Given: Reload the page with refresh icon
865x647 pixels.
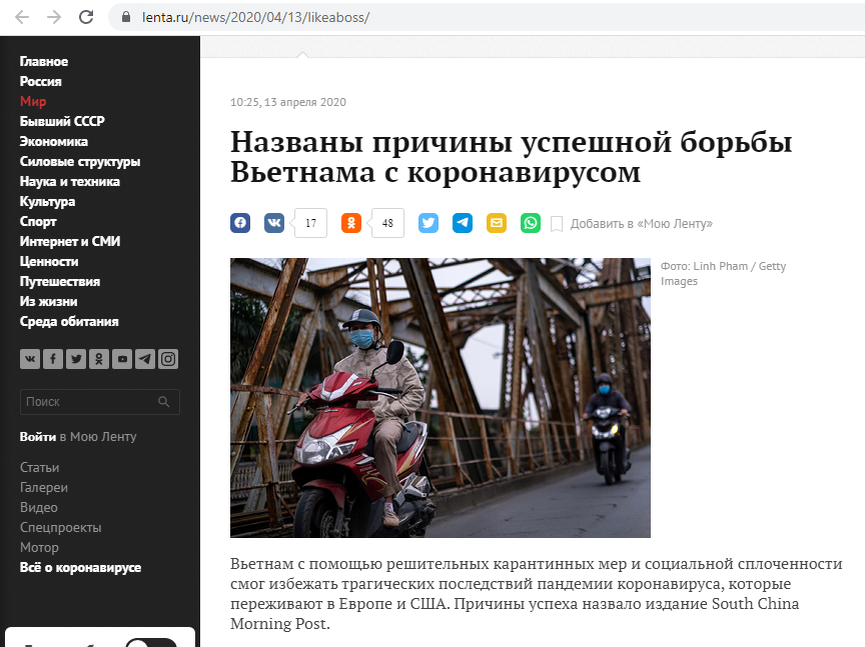Looking at the screenshot, I should (86, 17).
